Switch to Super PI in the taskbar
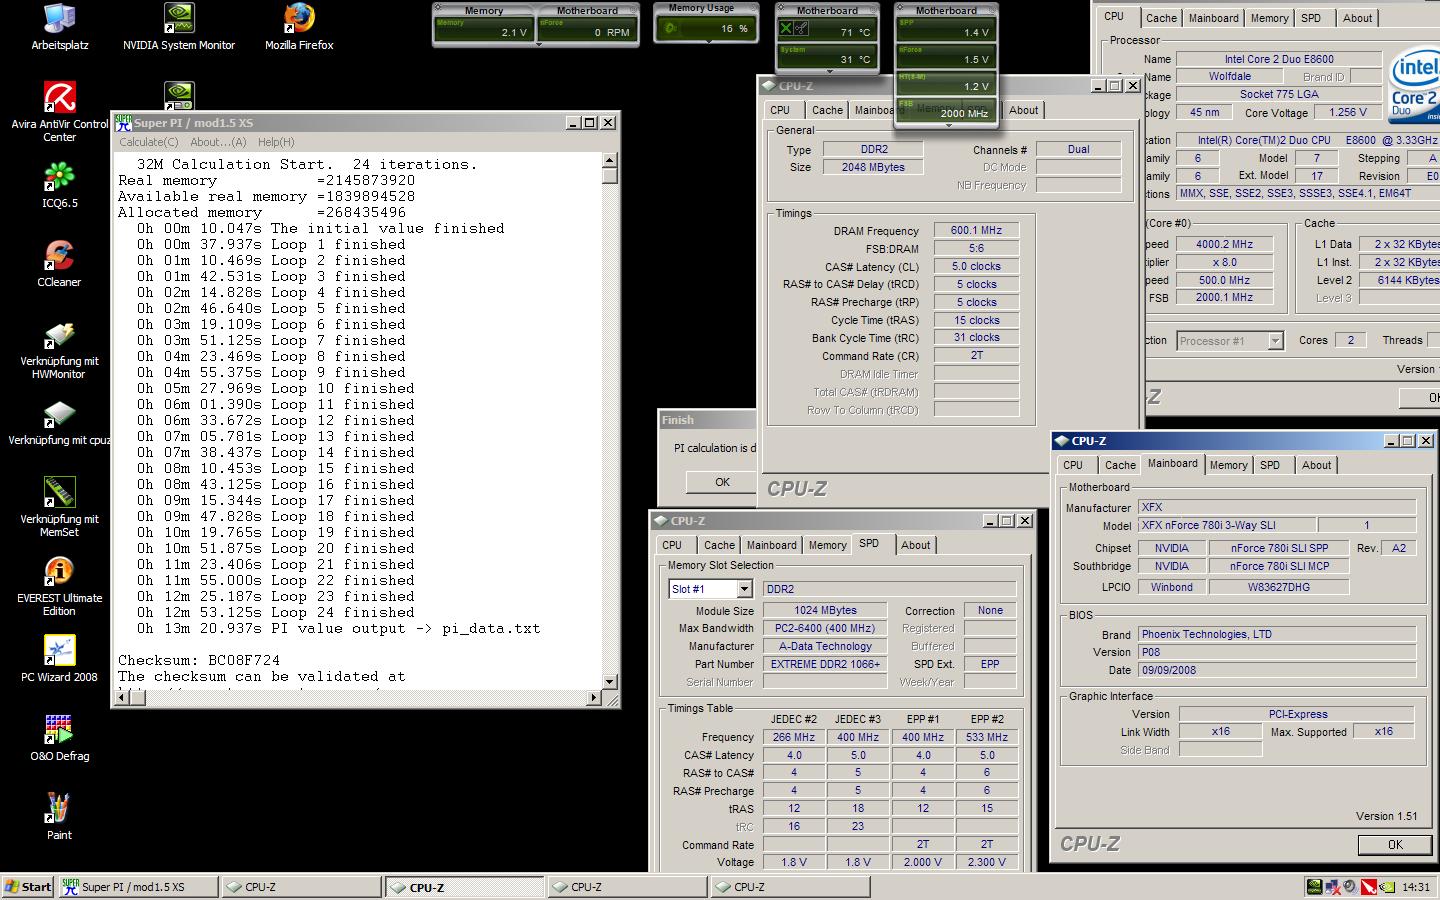 coord(135,887)
